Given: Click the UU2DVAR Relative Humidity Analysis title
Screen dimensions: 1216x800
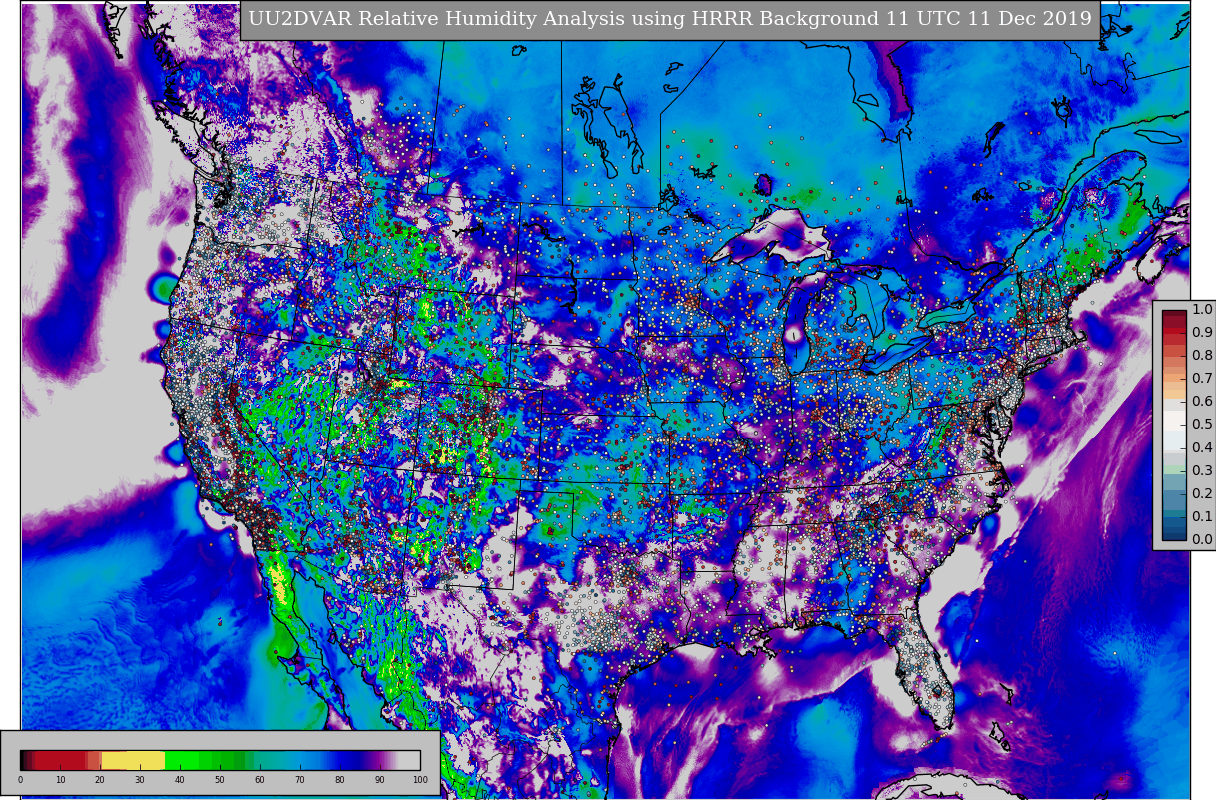Looking at the screenshot, I should pyautogui.click(x=670, y=19).
